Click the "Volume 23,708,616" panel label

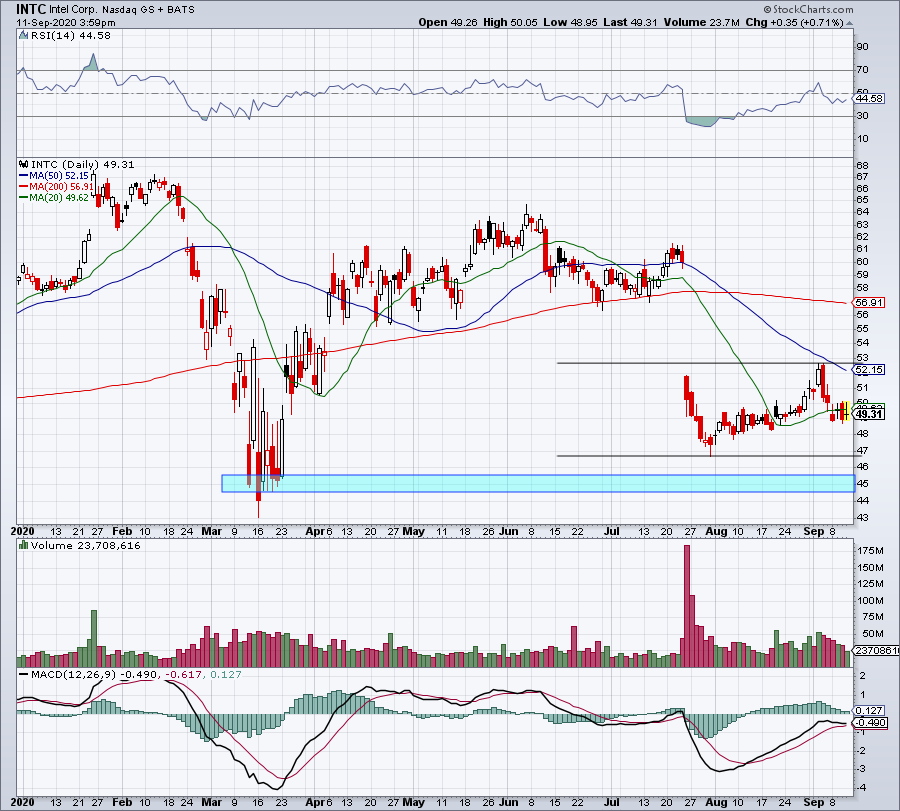86,545
